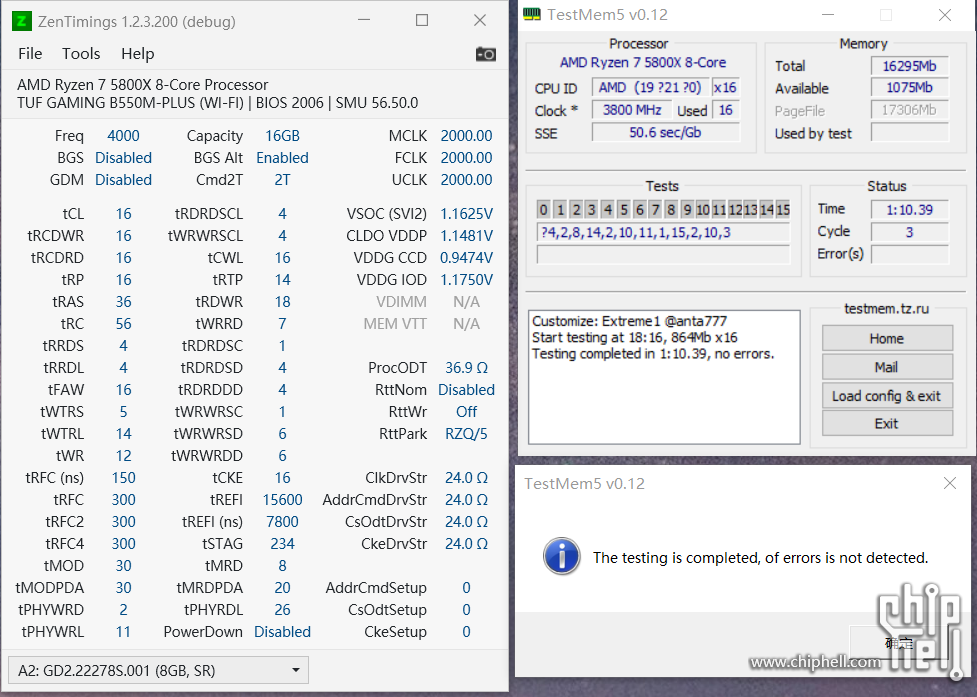Click the VDDG CCD 0.9474V value
The image size is (977, 697).
tap(466, 258)
